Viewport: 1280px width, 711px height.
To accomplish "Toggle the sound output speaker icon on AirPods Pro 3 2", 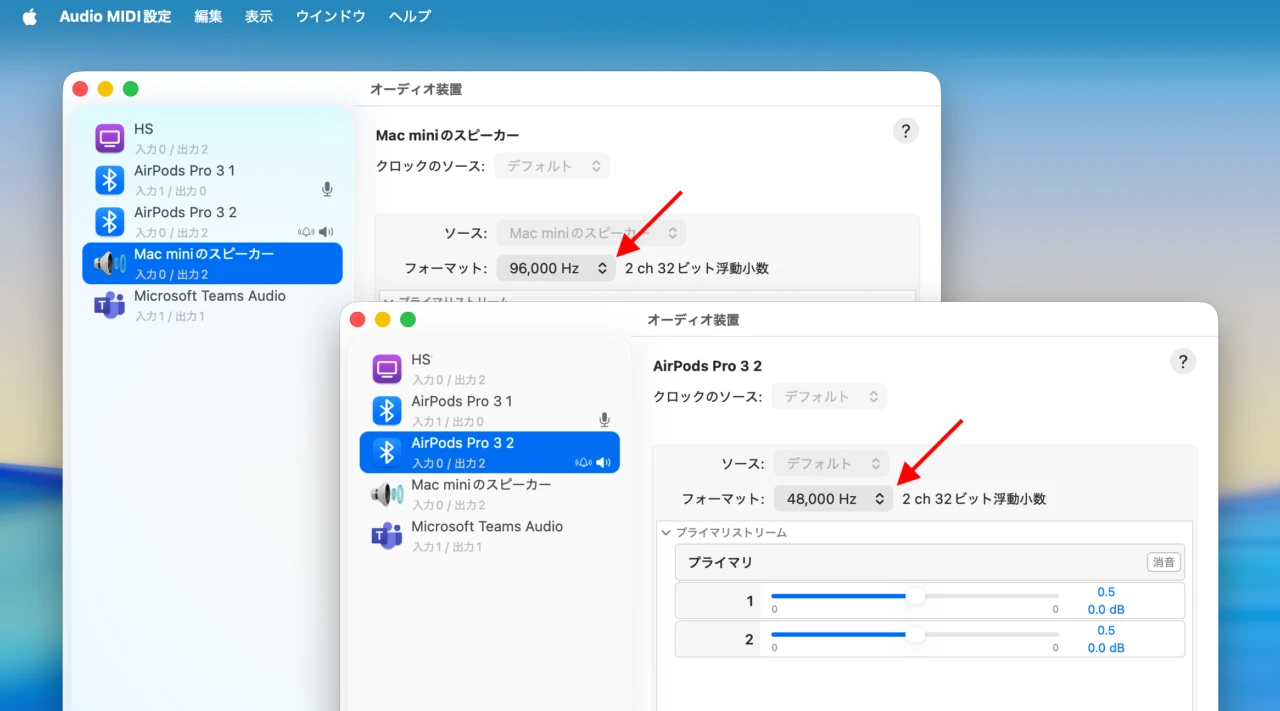I will click(603, 461).
